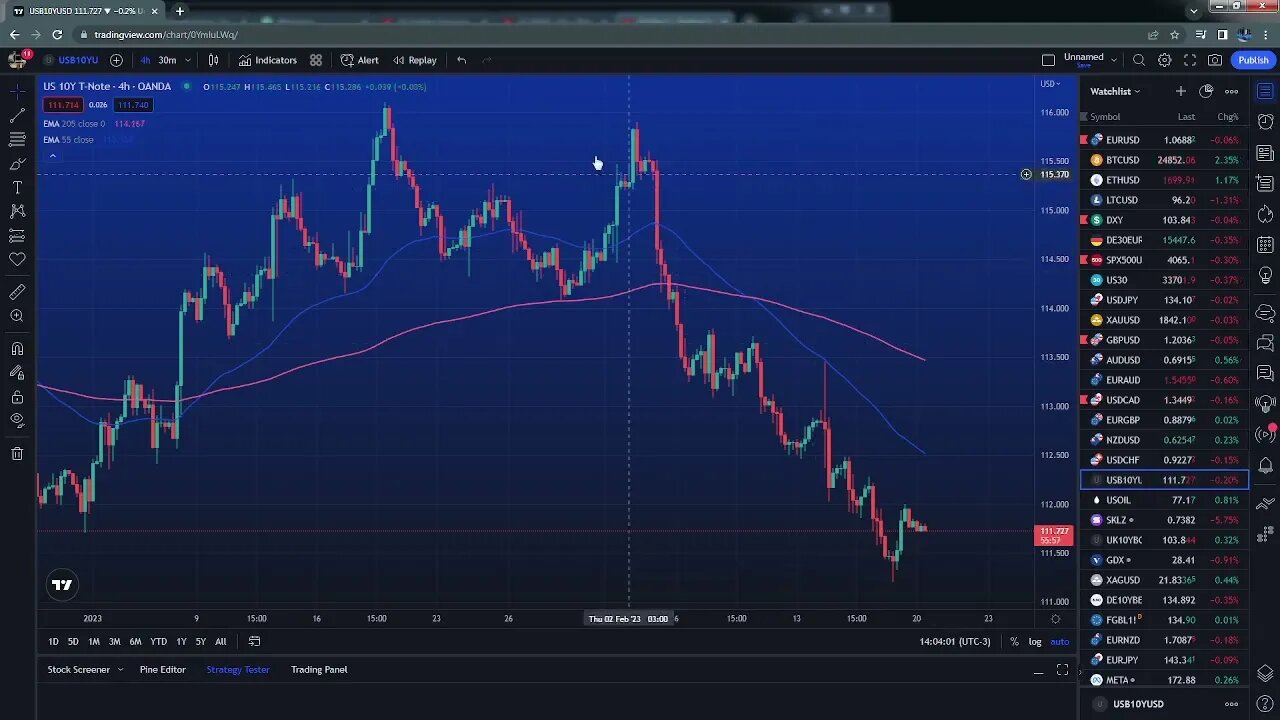Toggle stay in drawing mode
This screenshot has height=720, width=1280.
(17, 373)
